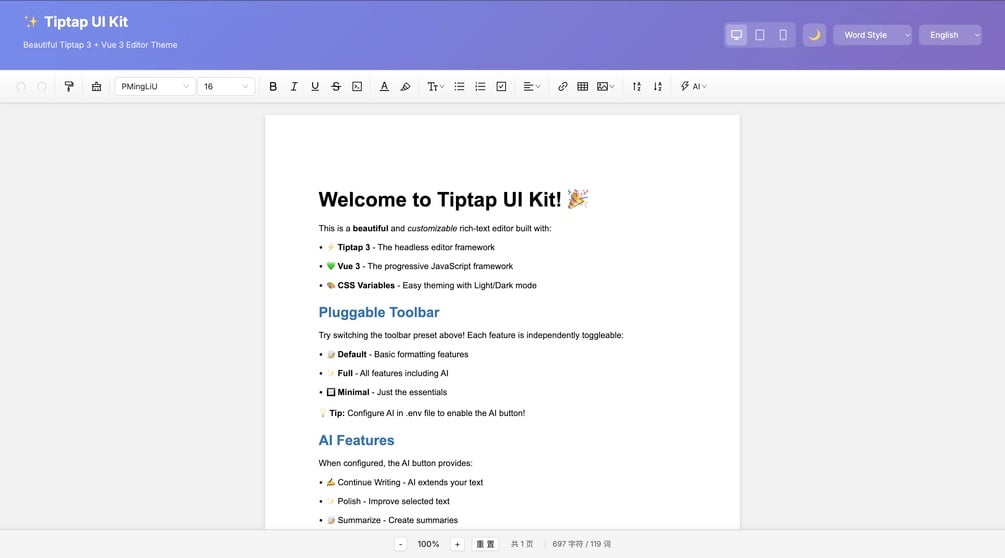Toggle task list checkbox tool
Image resolution: width=1005 pixels, height=558 pixels.
(501, 86)
